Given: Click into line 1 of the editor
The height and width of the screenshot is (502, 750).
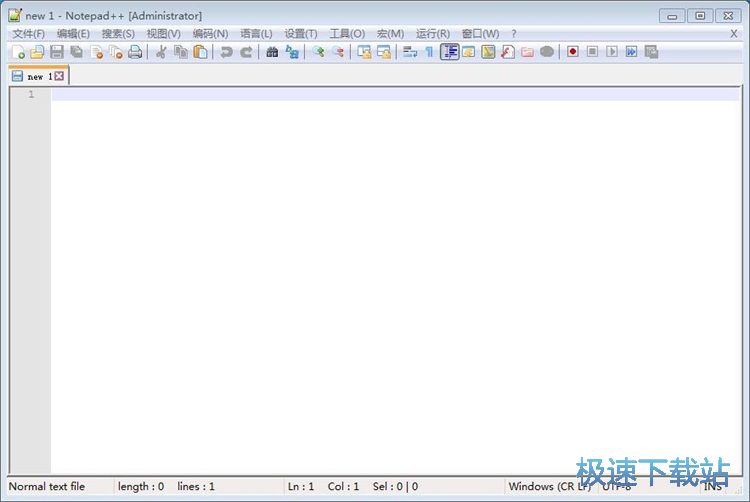Looking at the screenshot, I should (395, 94).
